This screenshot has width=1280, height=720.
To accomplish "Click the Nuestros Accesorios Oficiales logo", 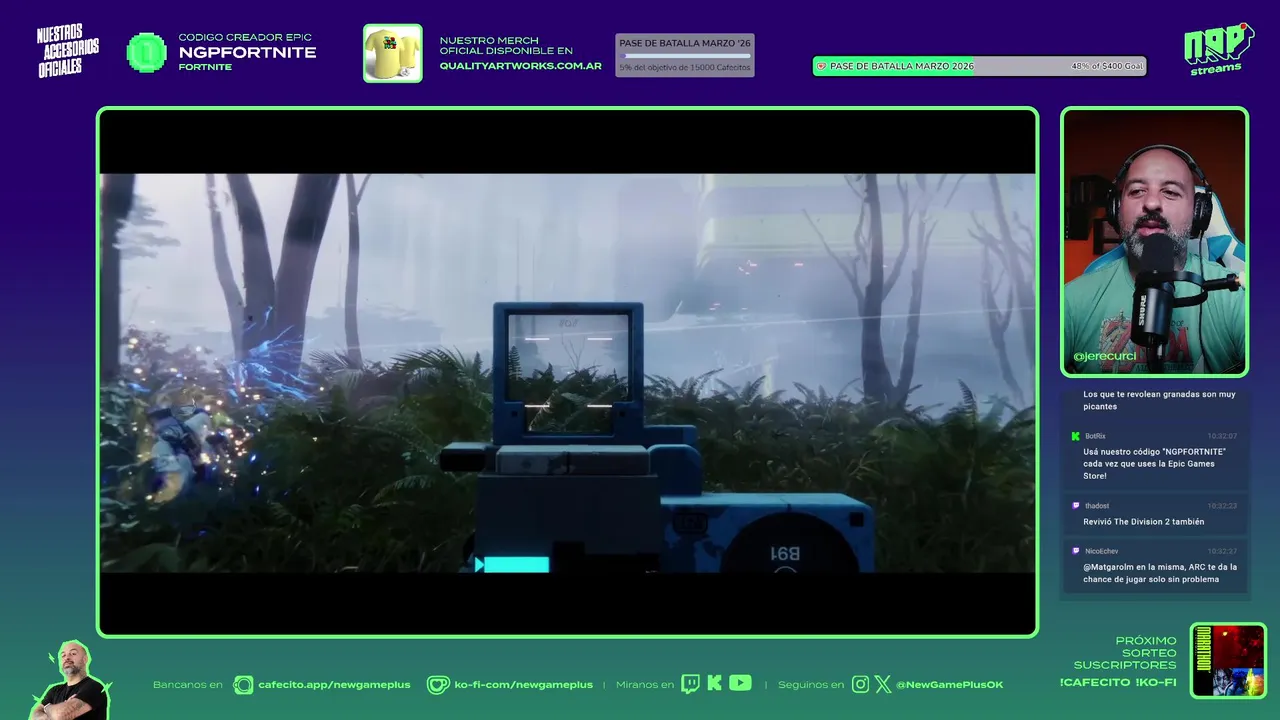I will coord(68,52).
